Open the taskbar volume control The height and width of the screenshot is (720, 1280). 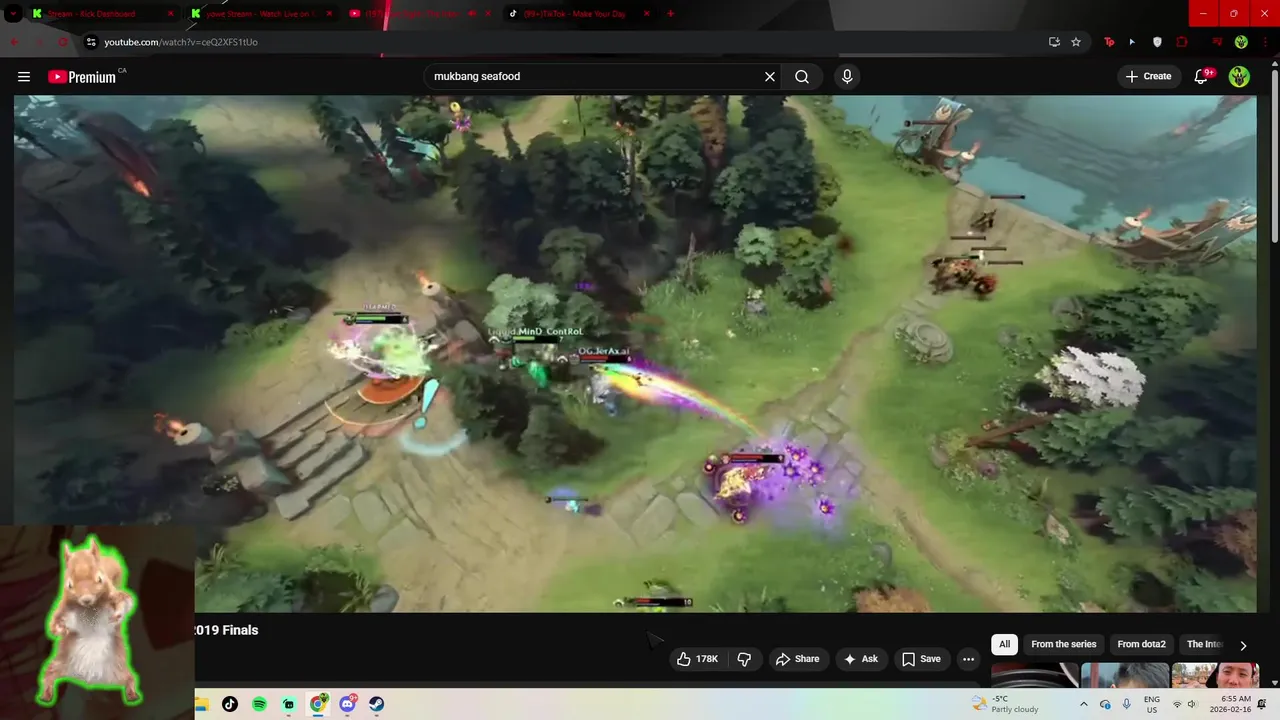tap(1191, 704)
